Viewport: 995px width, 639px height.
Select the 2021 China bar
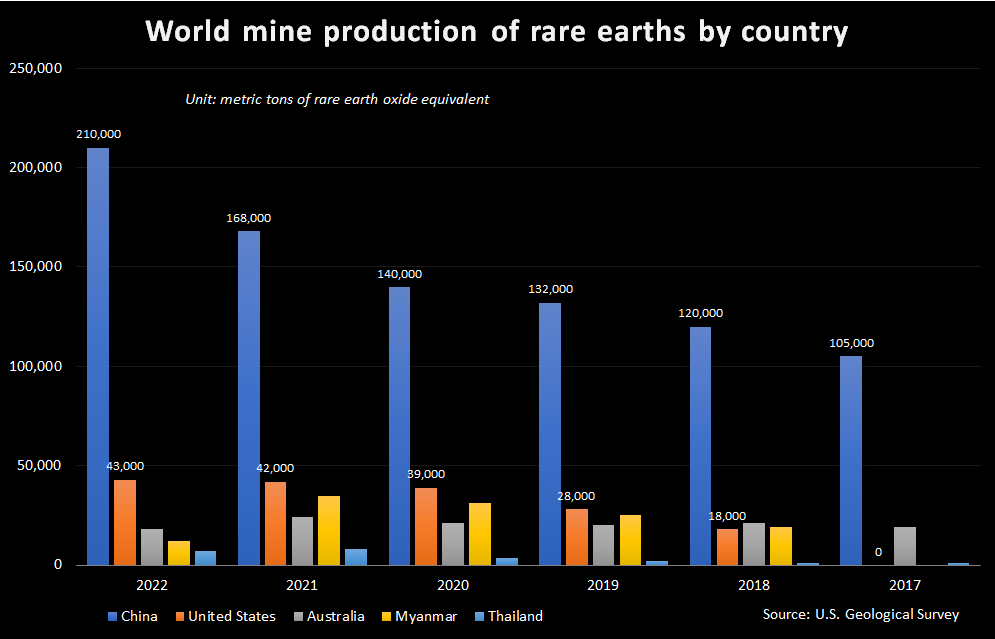[249, 398]
